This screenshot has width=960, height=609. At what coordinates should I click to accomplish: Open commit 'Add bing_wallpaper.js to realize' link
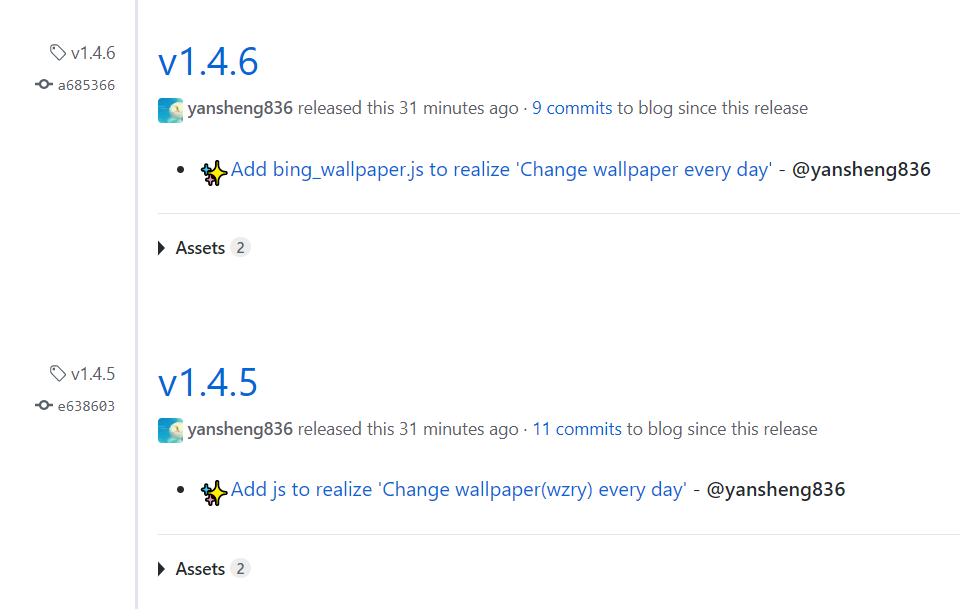(x=501, y=170)
